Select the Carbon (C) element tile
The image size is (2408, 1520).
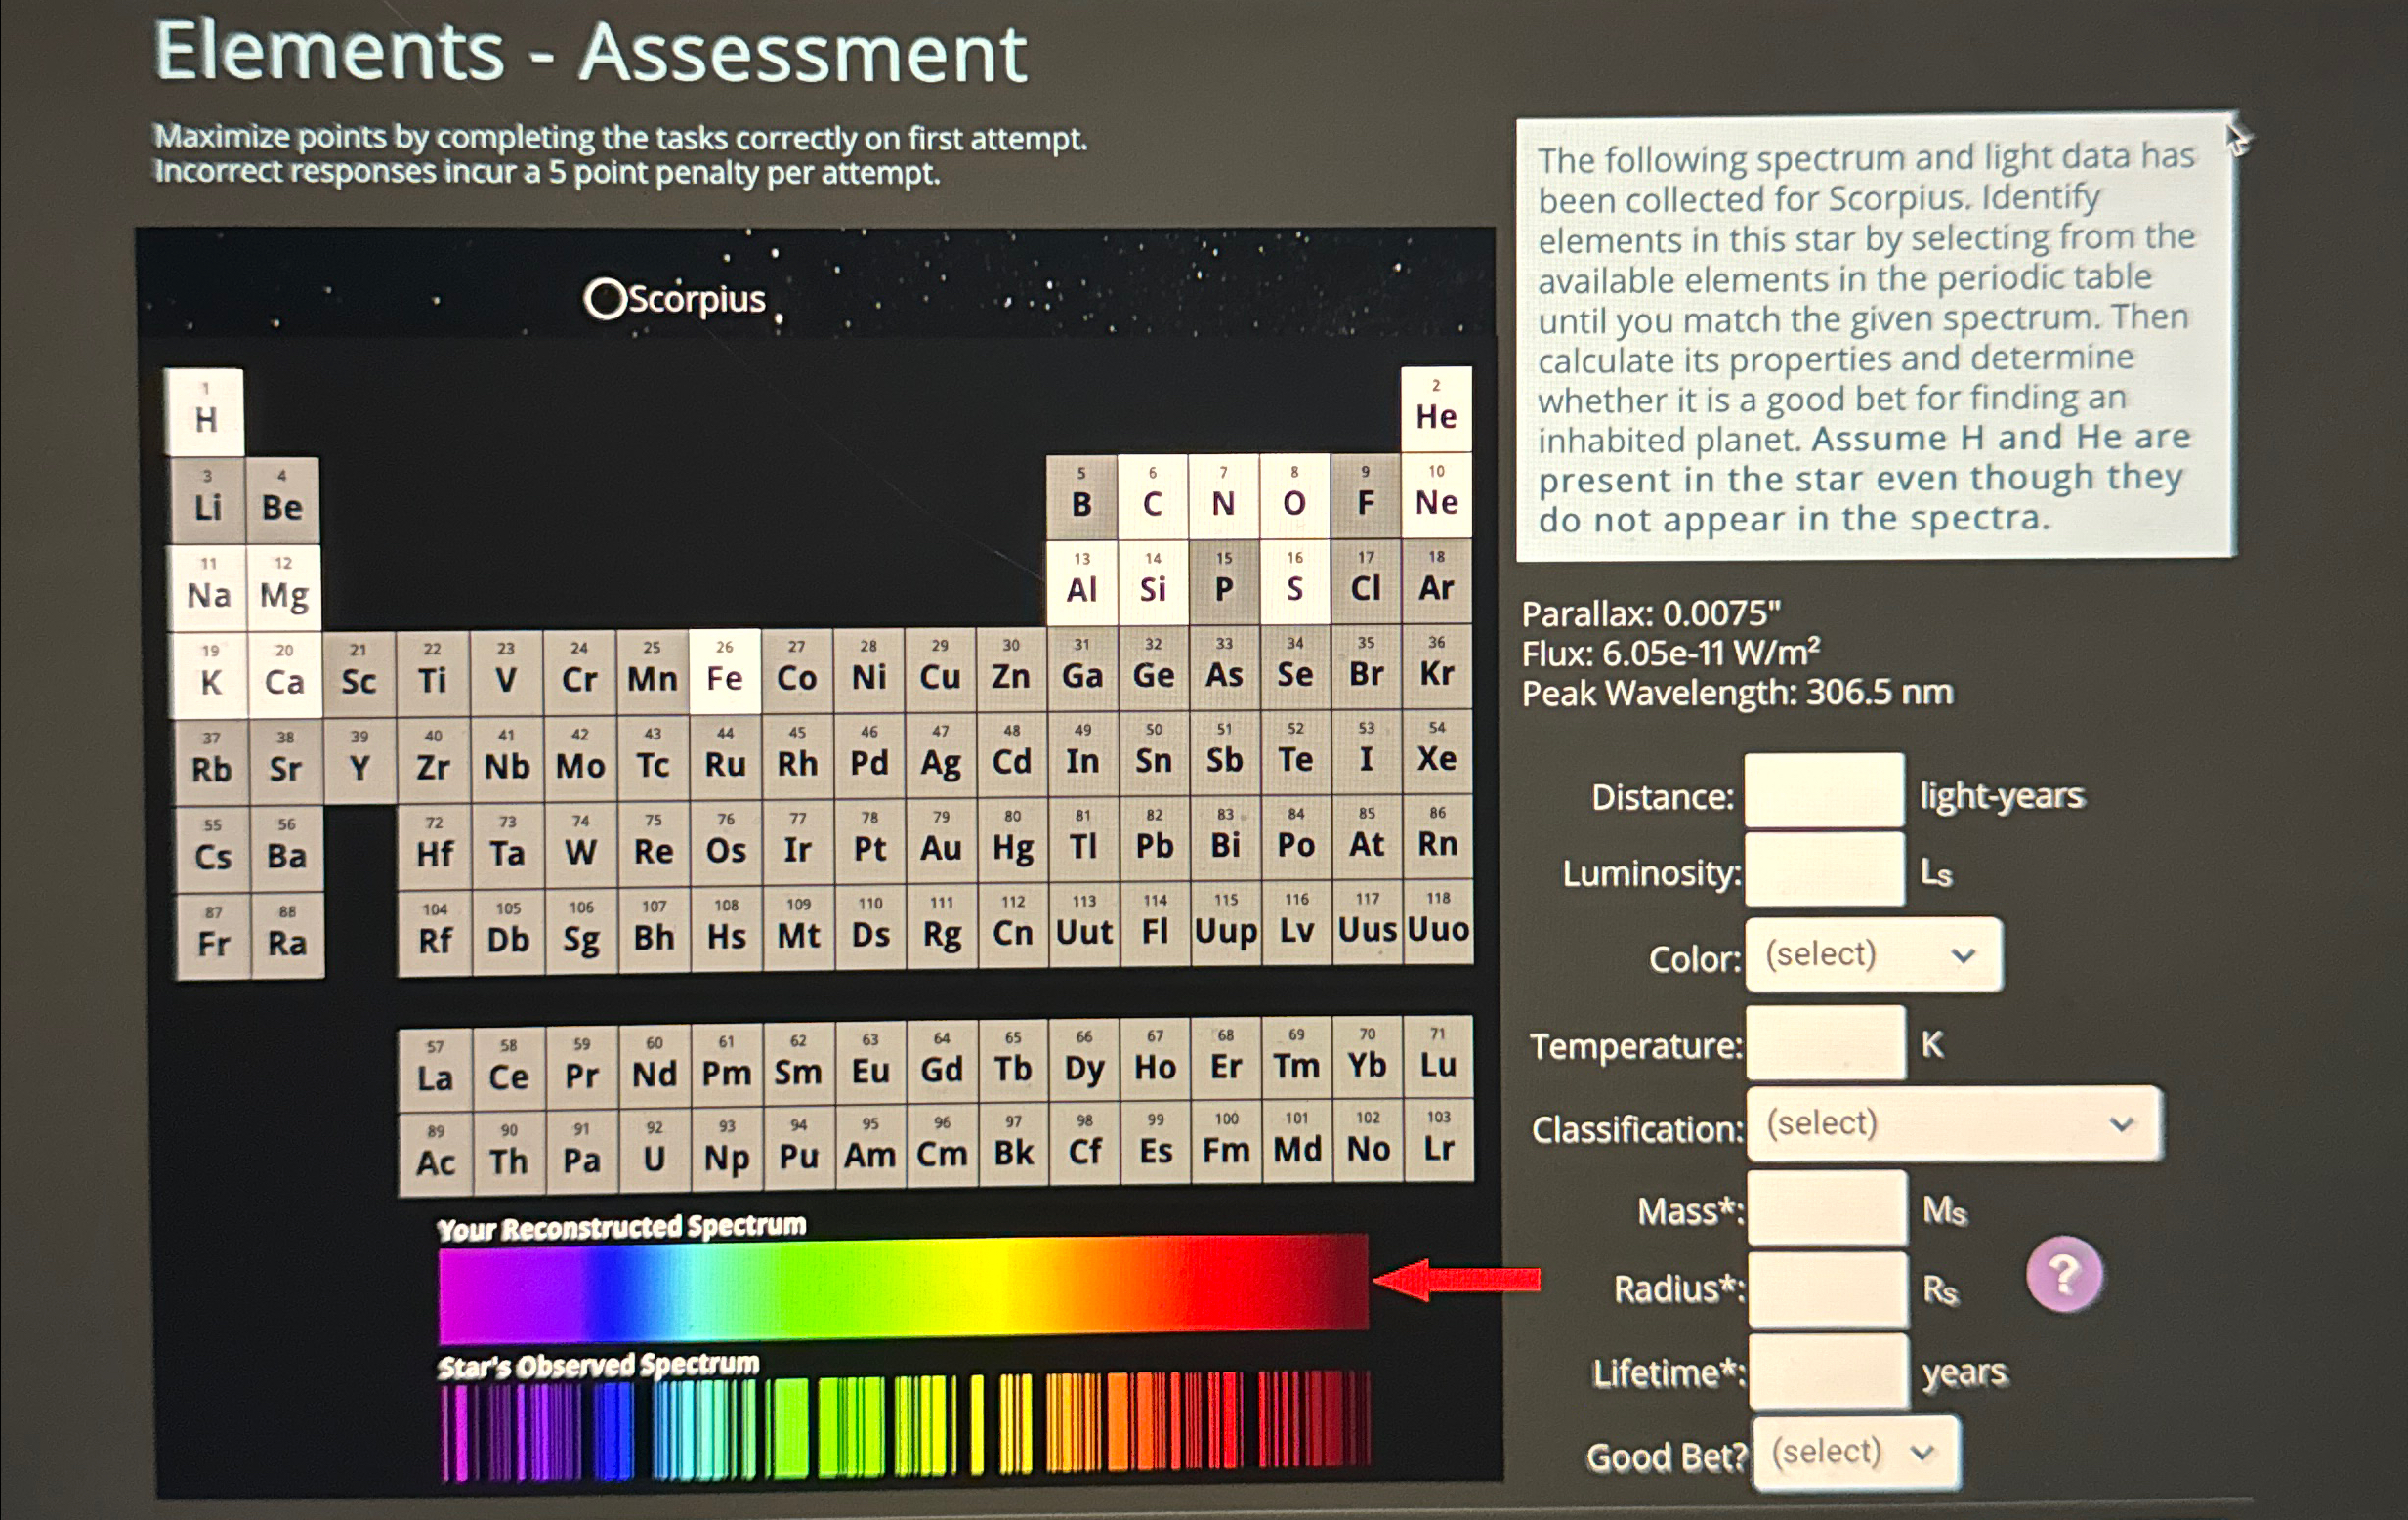click(1152, 496)
